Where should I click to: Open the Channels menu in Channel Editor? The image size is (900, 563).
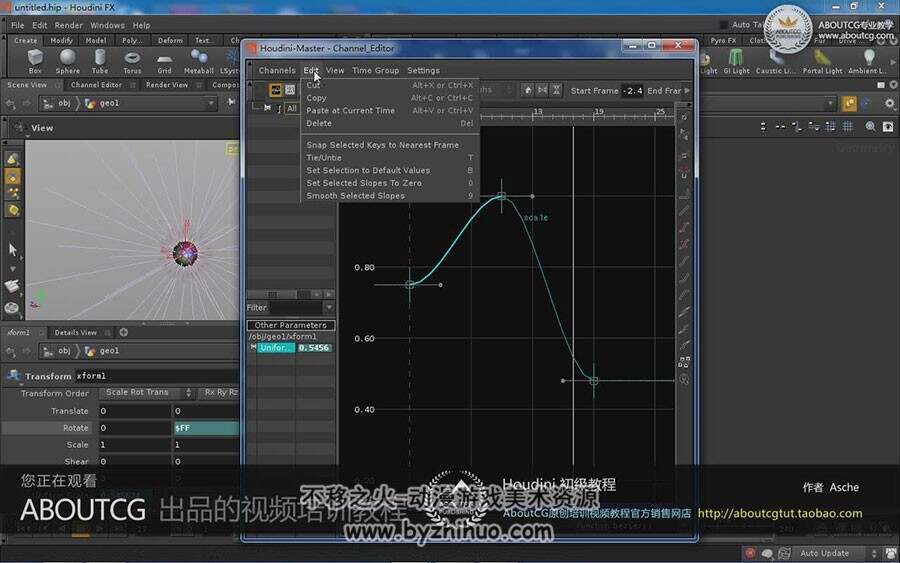click(277, 71)
